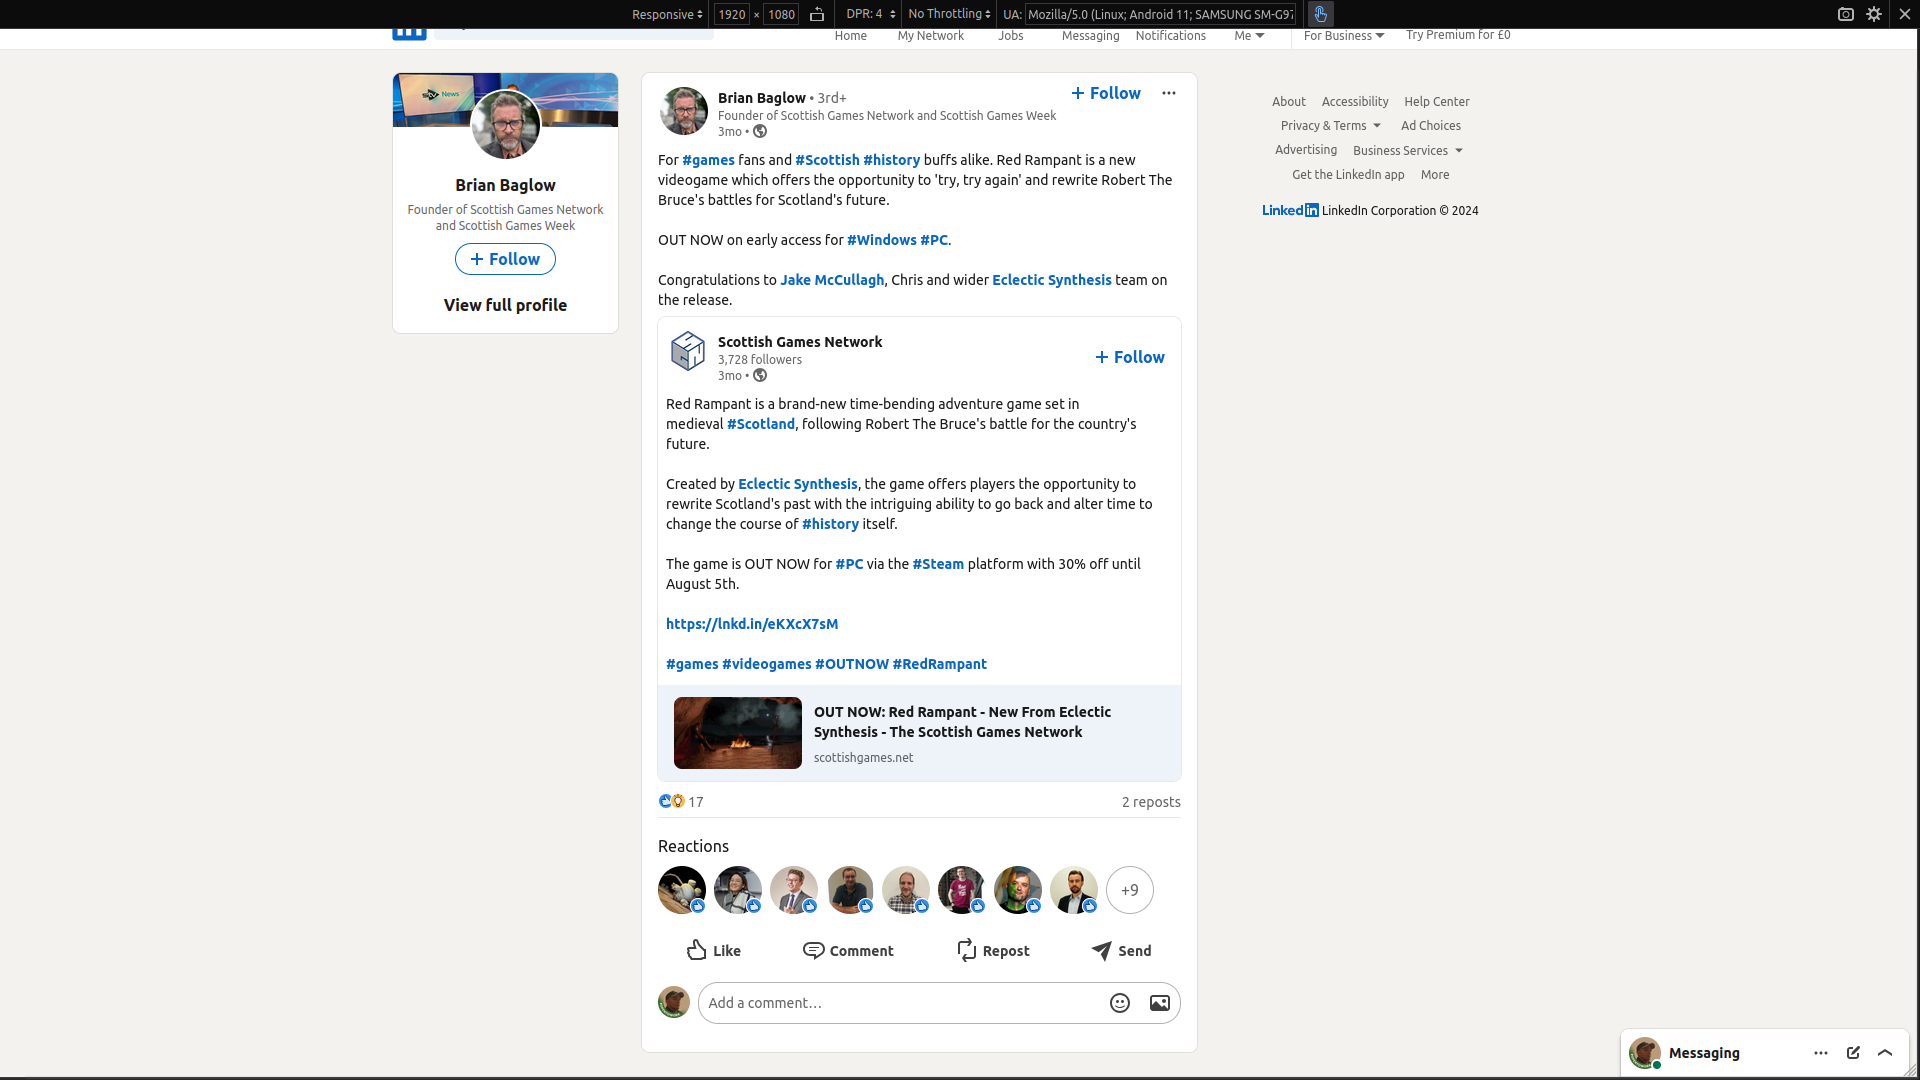The width and height of the screenshot is (1920, 1080).
Task: Open the Responsive device dropdown
Action: pyautogui.click(x=667, y=14)
